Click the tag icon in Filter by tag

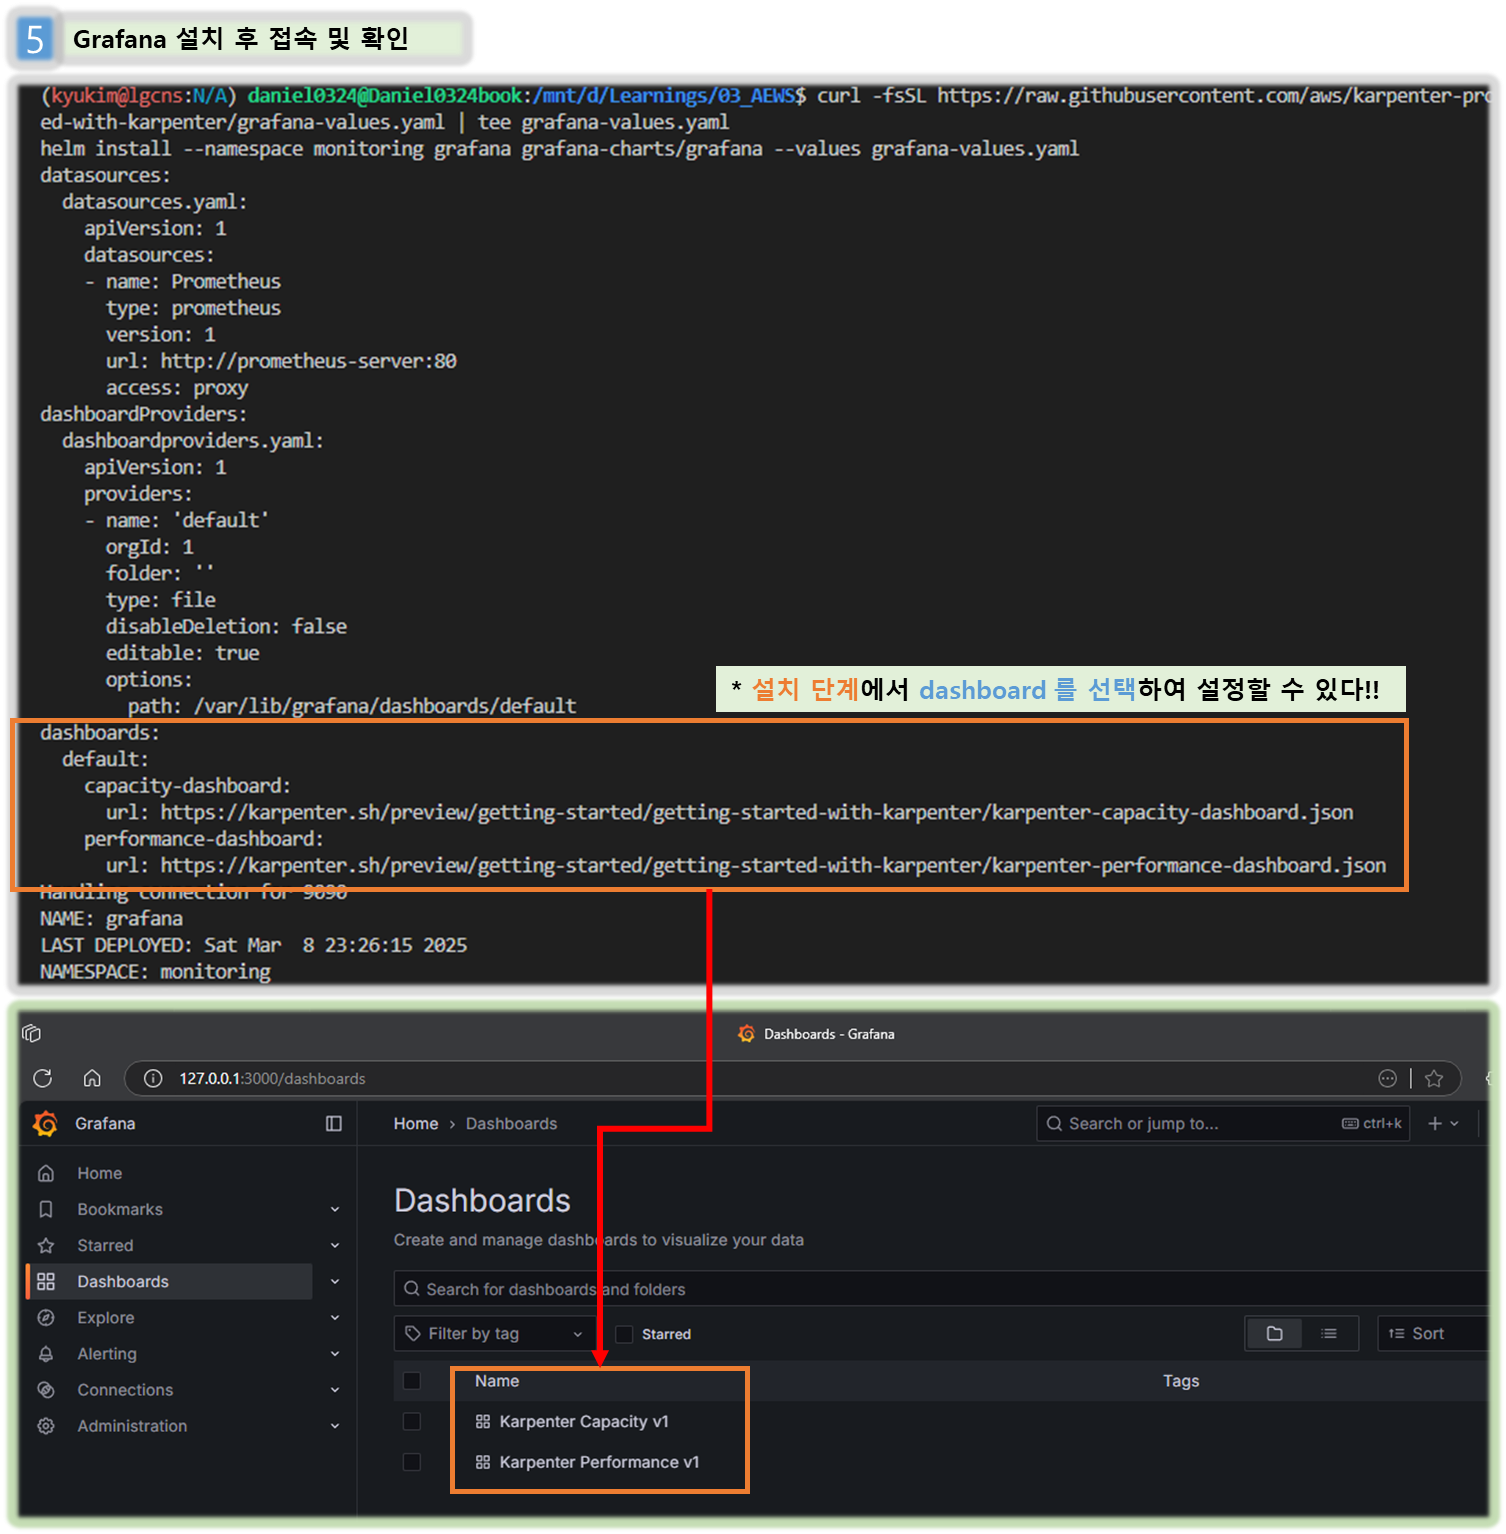[413, 1333]
